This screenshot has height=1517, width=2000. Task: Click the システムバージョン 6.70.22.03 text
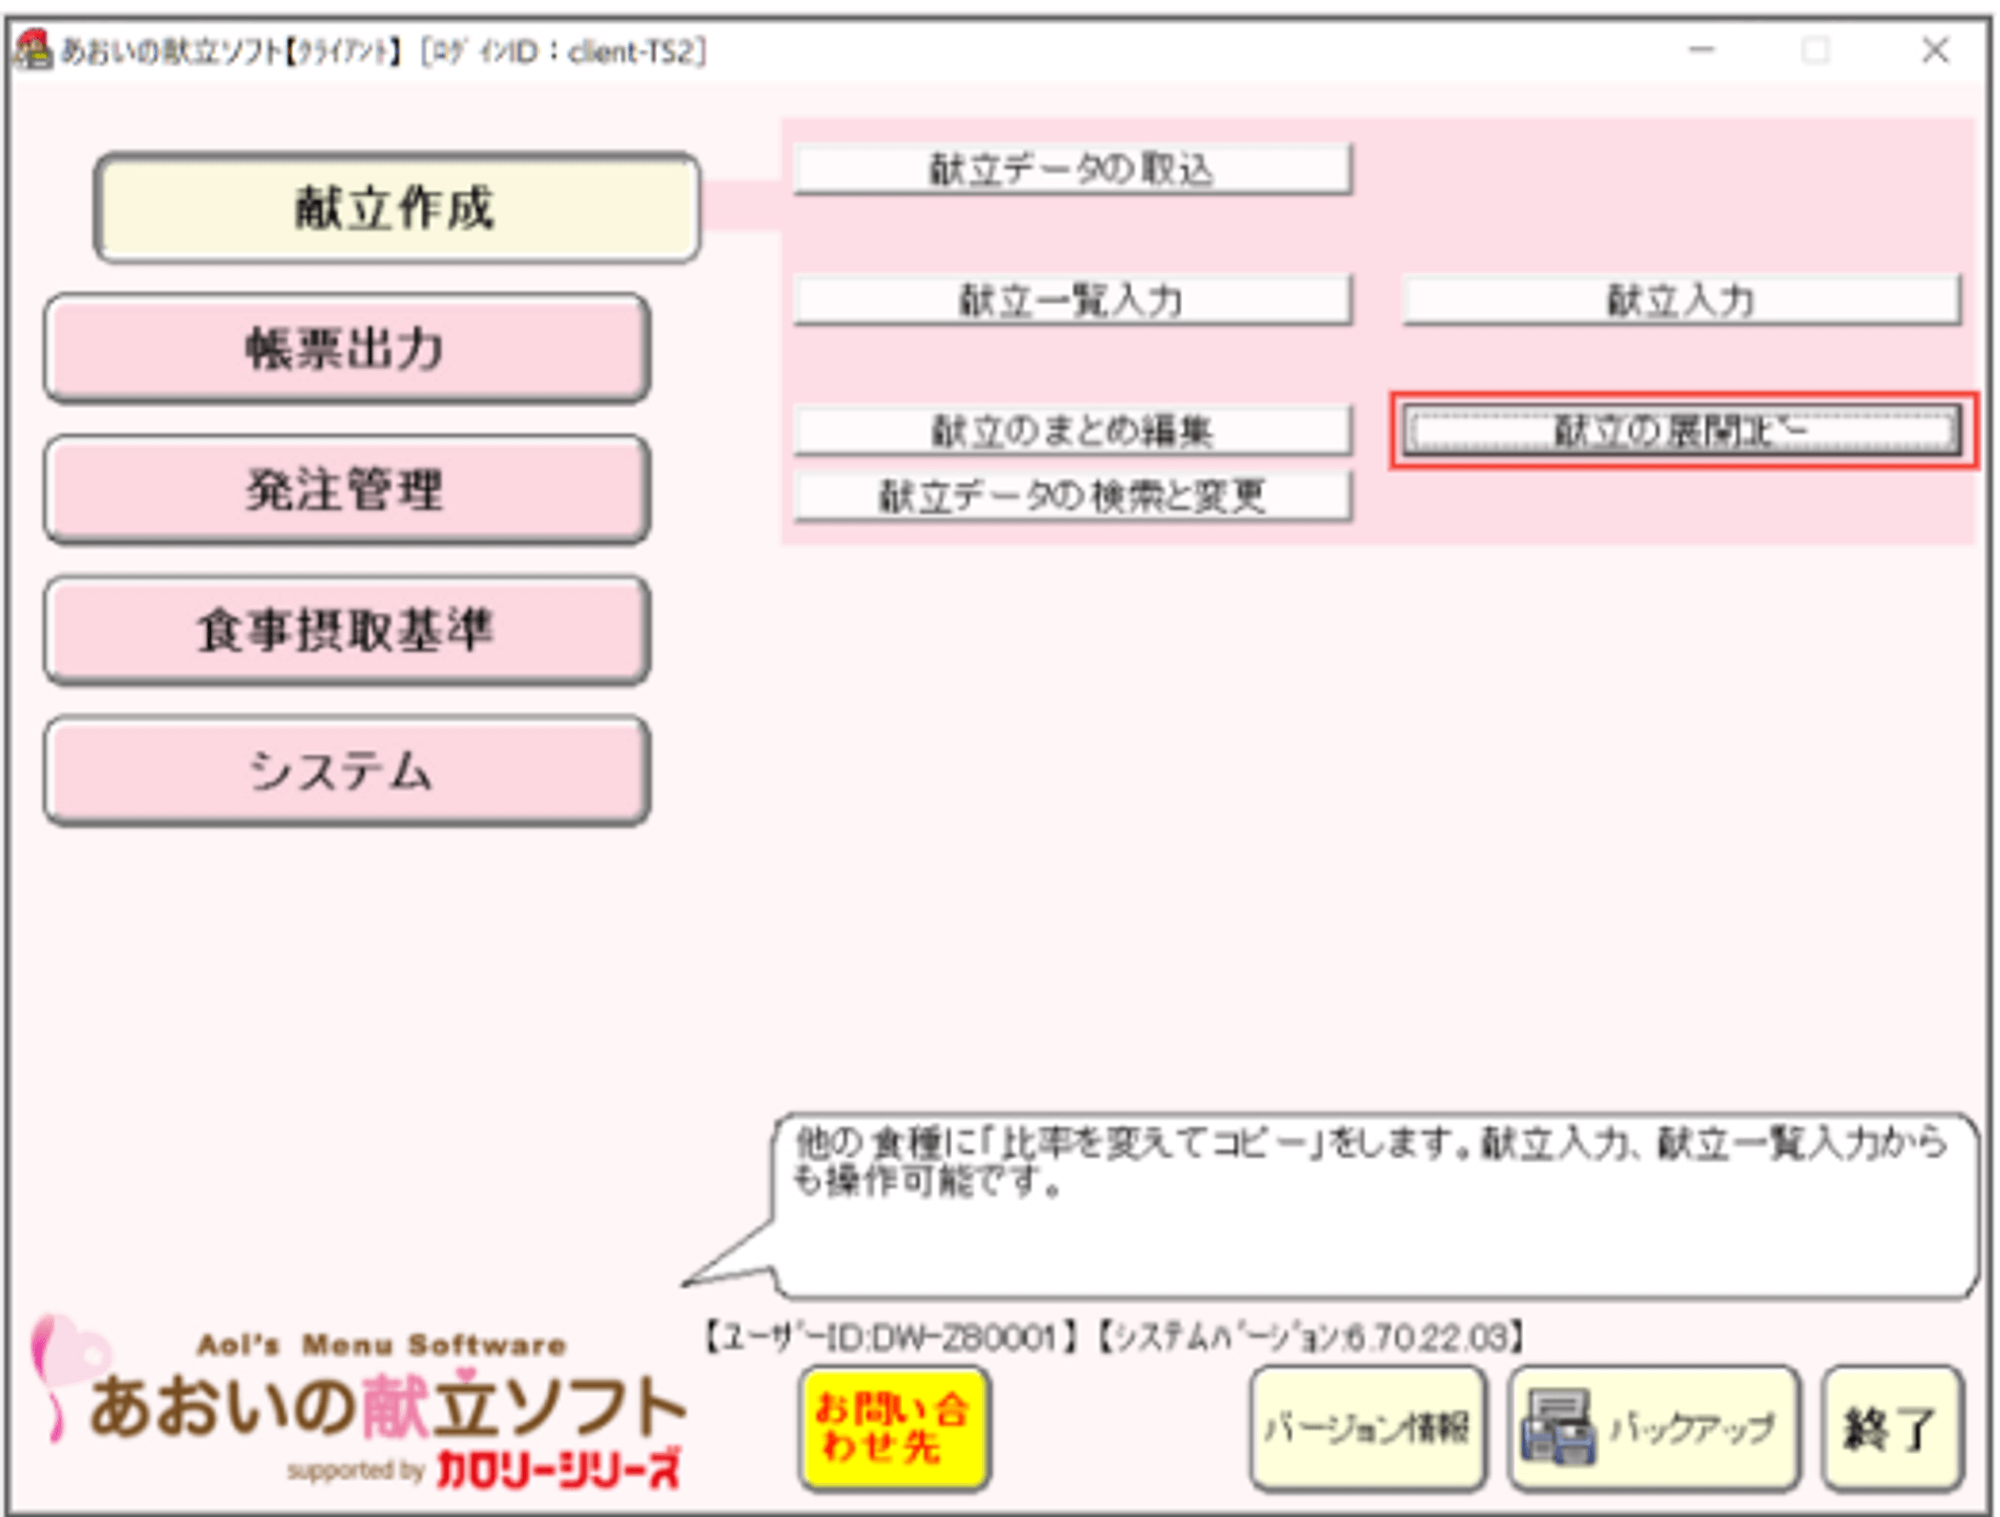[1311, 1337]
